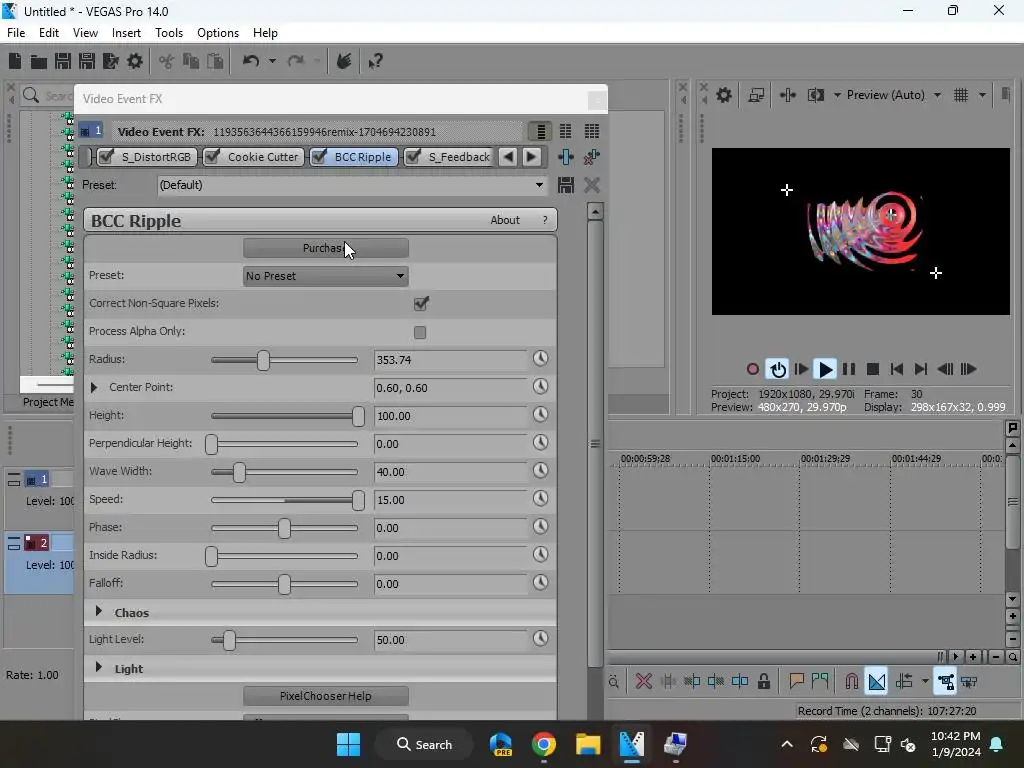Select the Cookie Cutter plug-in tab
Screen dimensions: 1024x768
[x=253, y=157]
